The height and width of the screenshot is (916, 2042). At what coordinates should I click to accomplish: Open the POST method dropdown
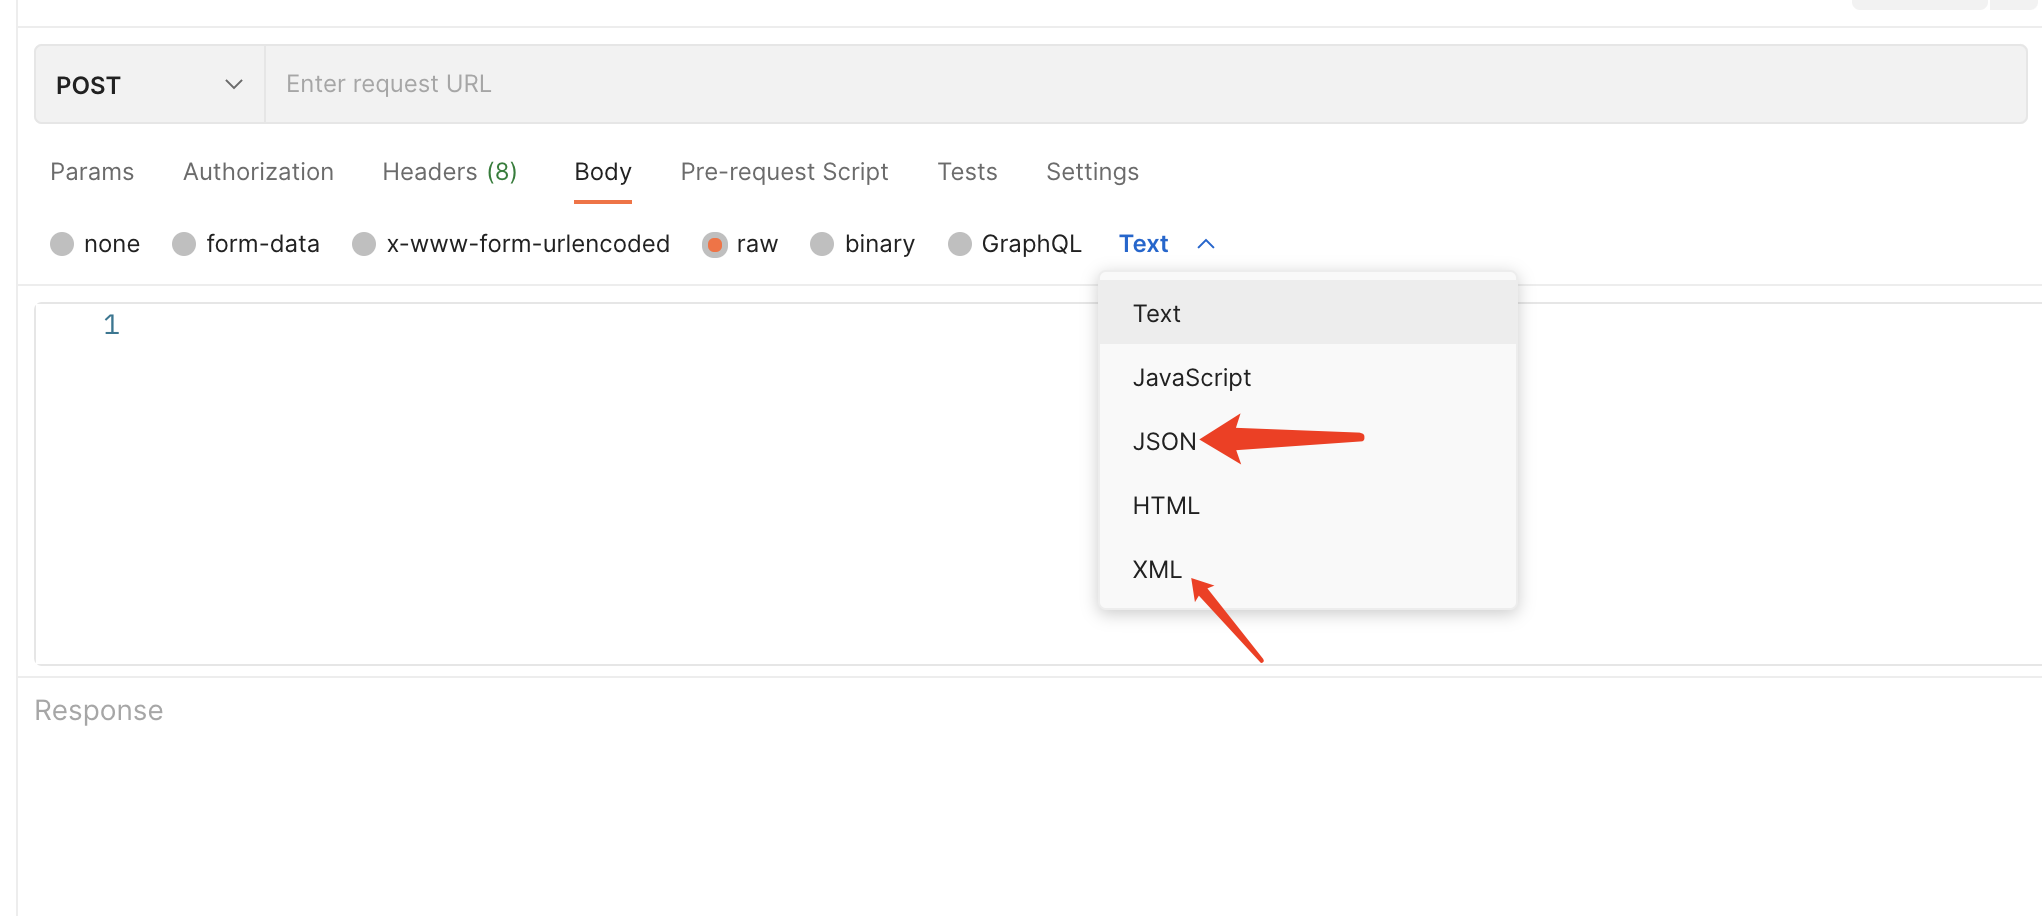tap(149, 85)
